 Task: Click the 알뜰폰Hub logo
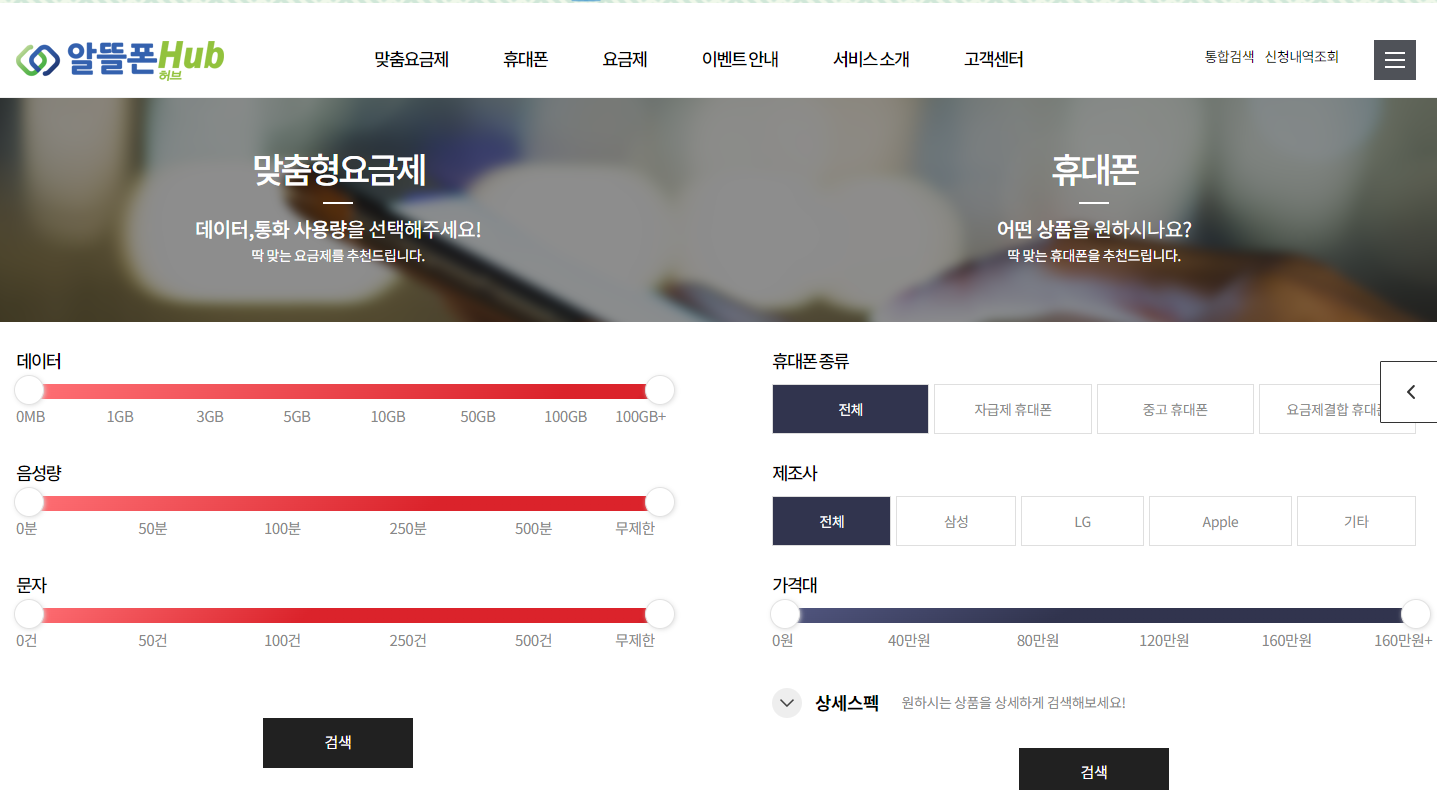[118, 59]
